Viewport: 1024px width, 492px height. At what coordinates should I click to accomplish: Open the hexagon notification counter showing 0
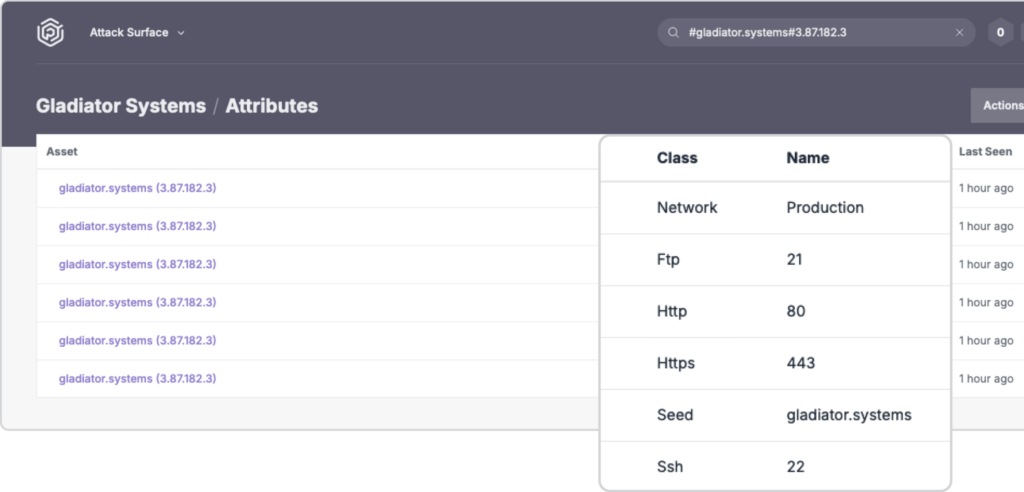(1000, 33)
